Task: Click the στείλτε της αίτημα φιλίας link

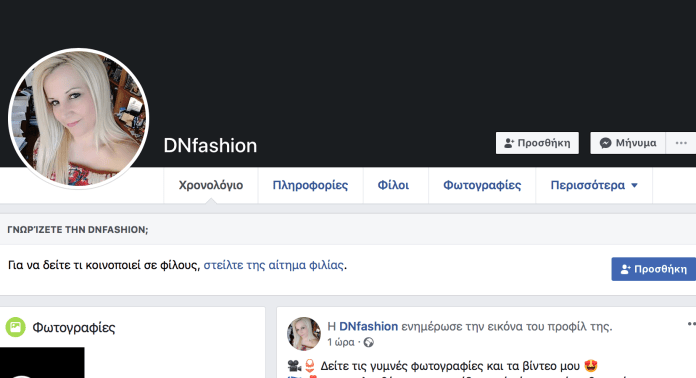Action: tap(273, 265)
